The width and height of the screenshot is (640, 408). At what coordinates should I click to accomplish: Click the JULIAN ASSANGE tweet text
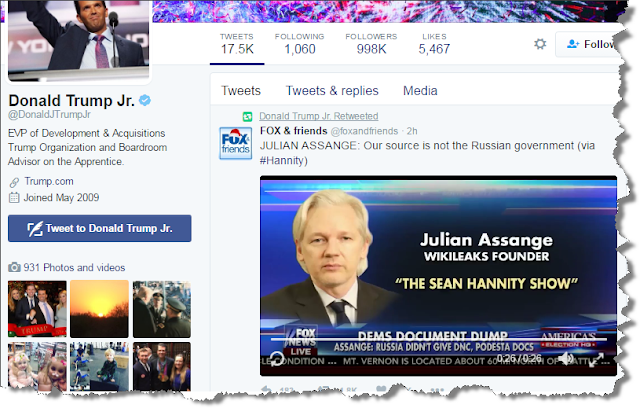point(427,153)
